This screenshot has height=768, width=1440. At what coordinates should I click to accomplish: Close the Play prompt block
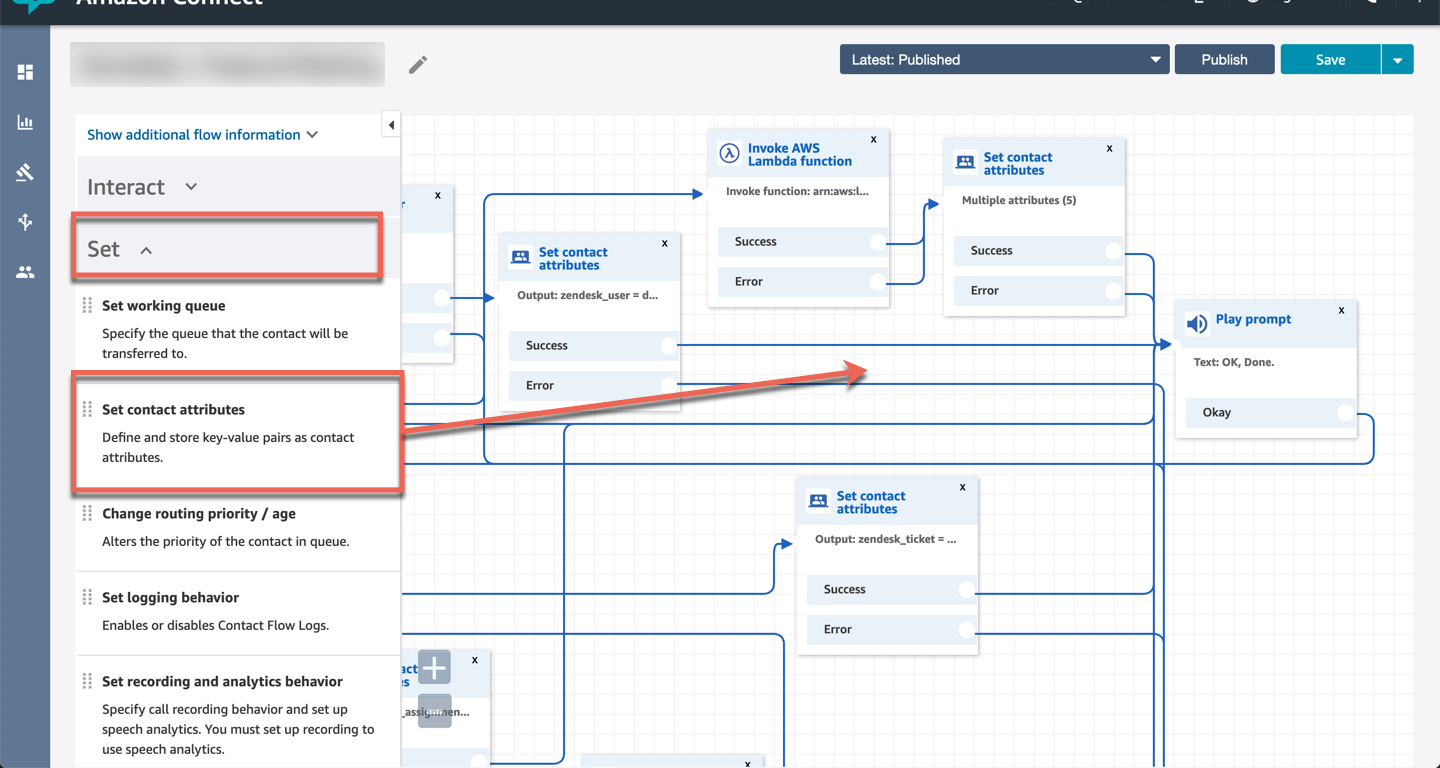(1341, 310)
